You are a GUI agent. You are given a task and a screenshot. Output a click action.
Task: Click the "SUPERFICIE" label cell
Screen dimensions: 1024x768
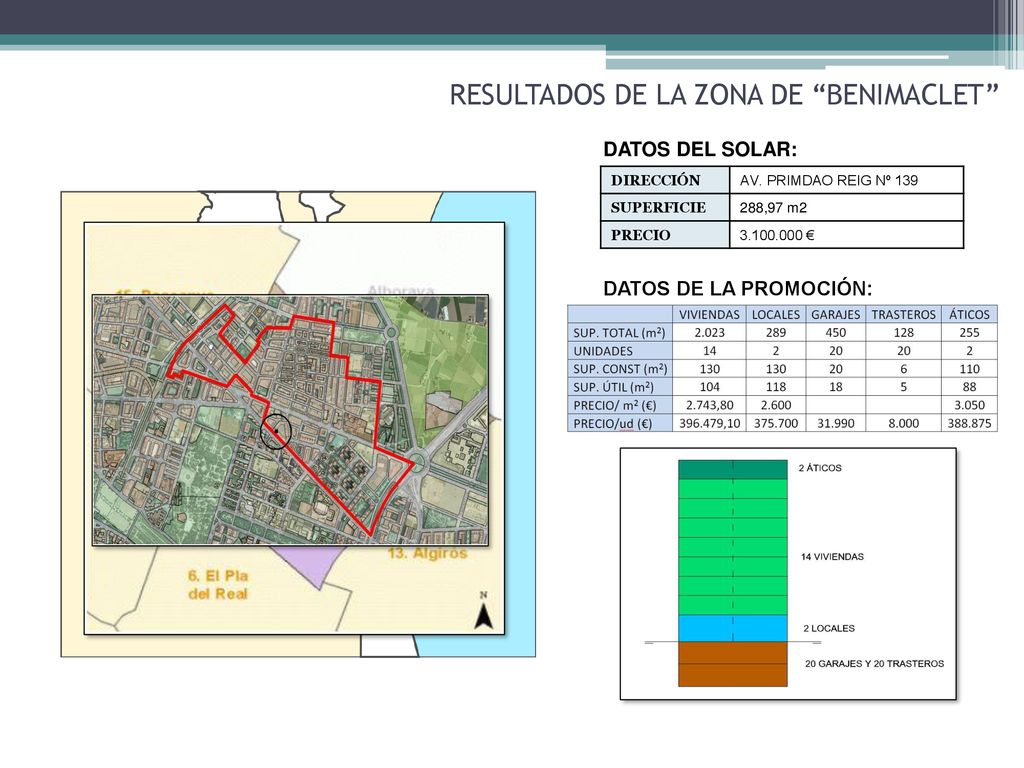click(665, 208)
